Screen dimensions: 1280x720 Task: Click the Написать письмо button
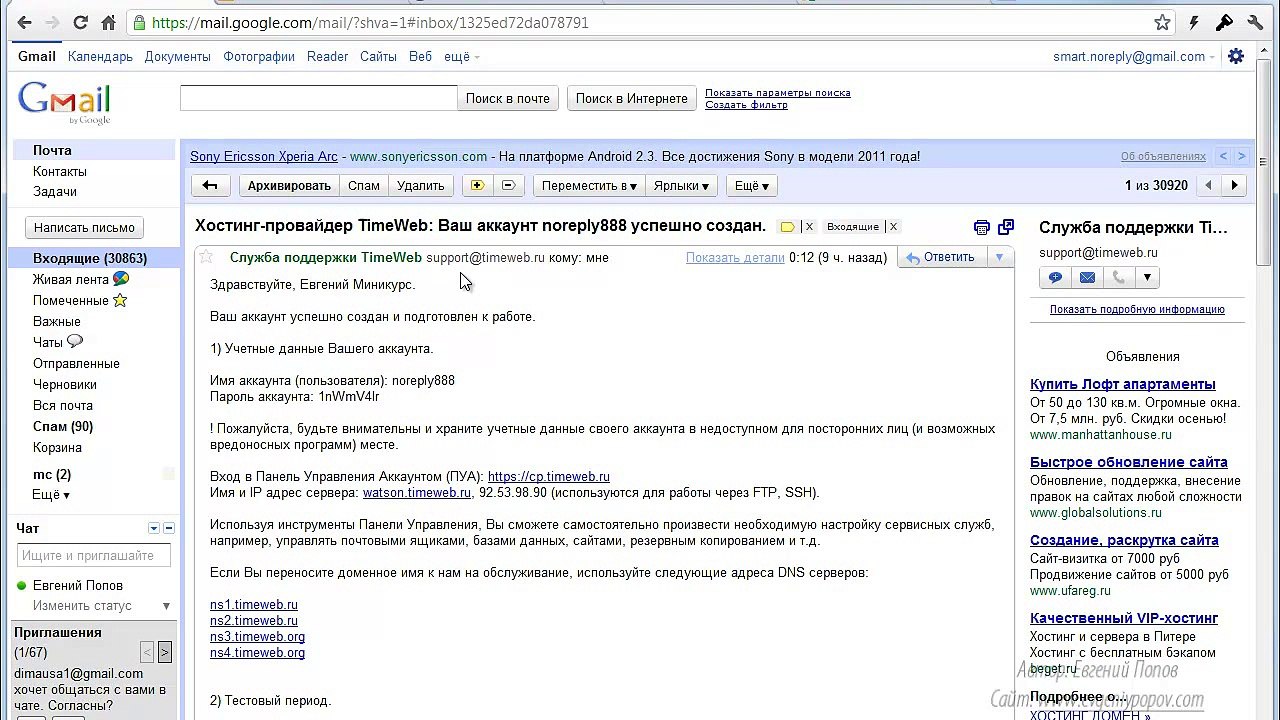[x=84, y=228]
